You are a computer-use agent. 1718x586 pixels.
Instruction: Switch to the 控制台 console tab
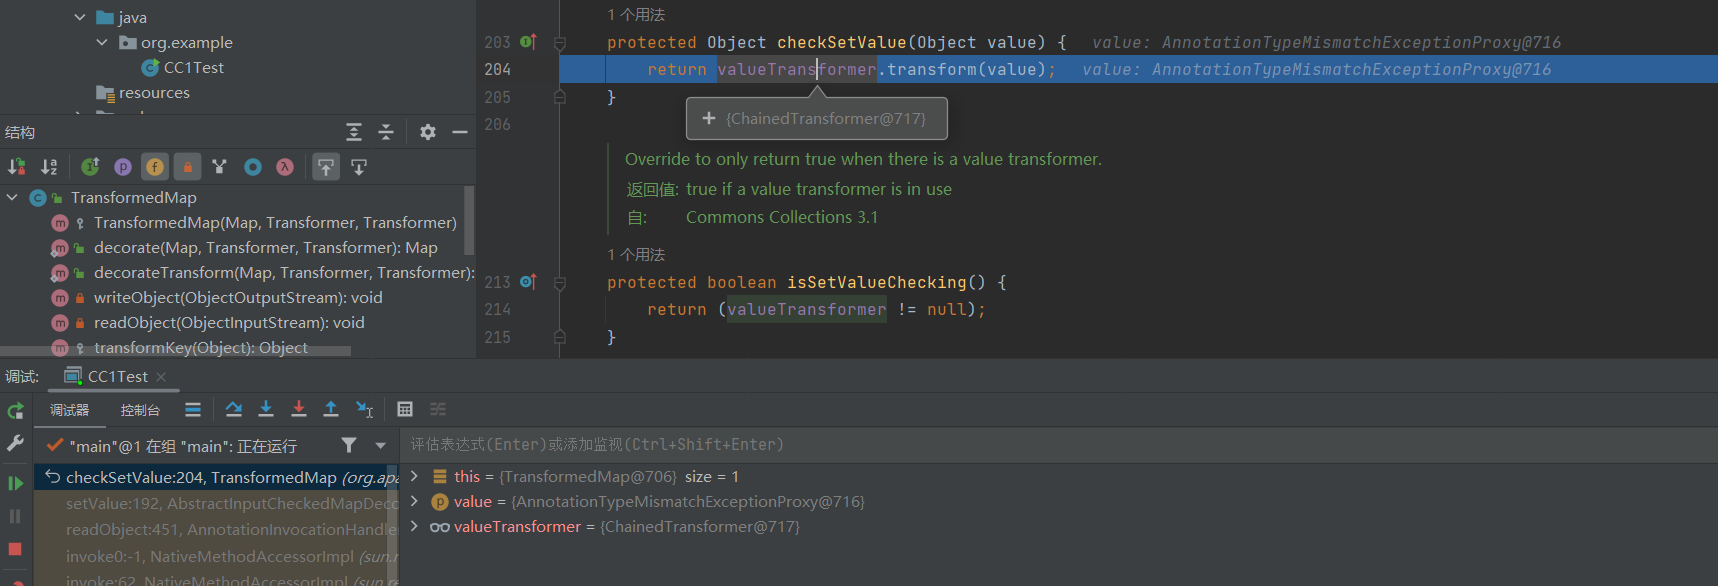[x=140, y=410]
